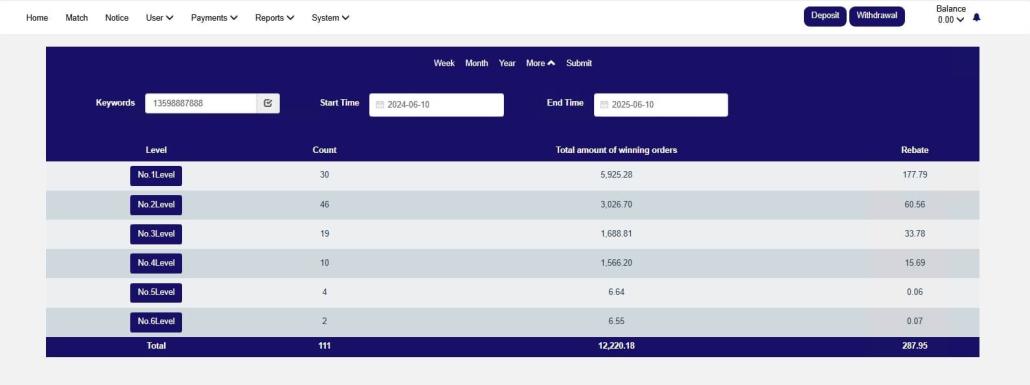The width and height of the screenshot is (1030, 385).
Task: Click the Level column header
Action: coord(156,150)
